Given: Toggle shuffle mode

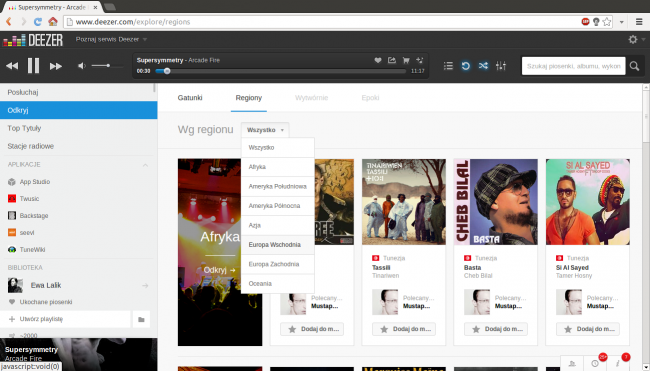Looking at the screenshot, I should coord(483,66).
